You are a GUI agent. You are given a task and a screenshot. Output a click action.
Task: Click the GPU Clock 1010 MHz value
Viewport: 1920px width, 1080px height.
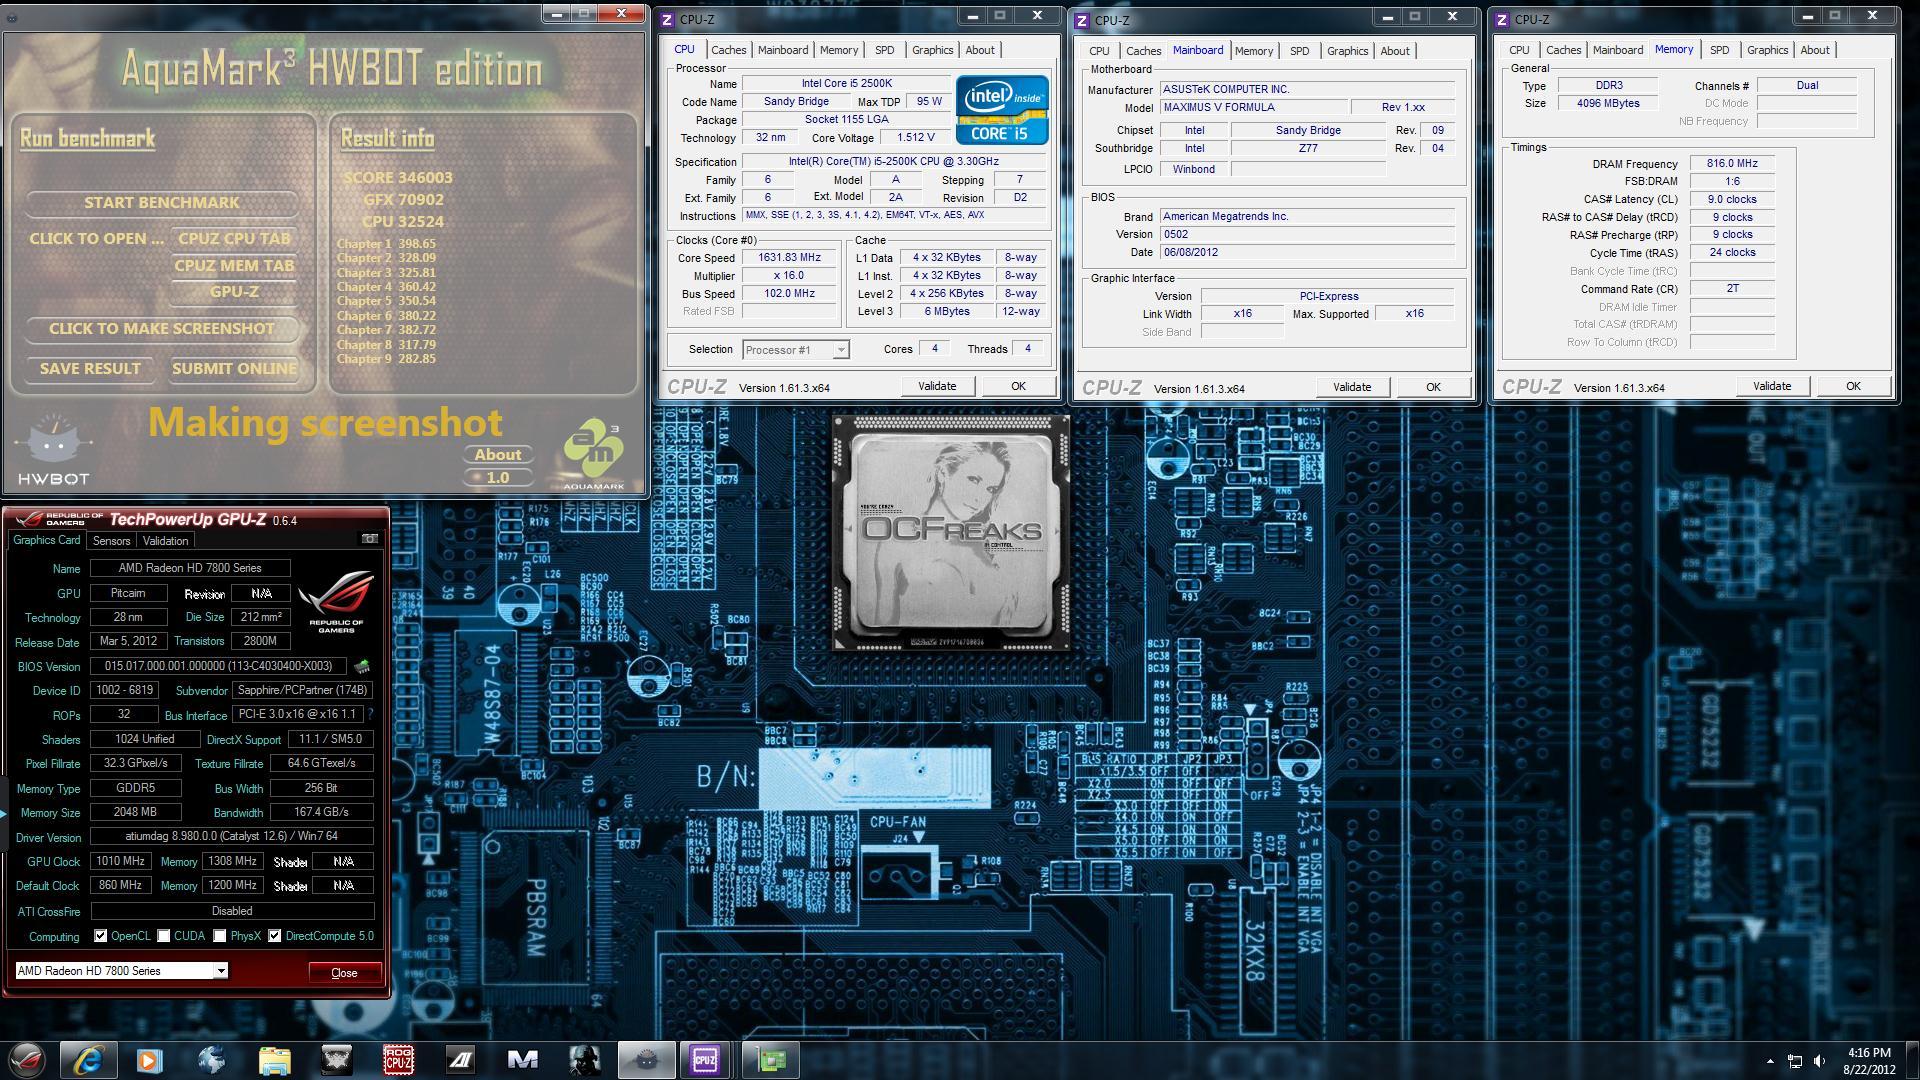click(120, 861)
